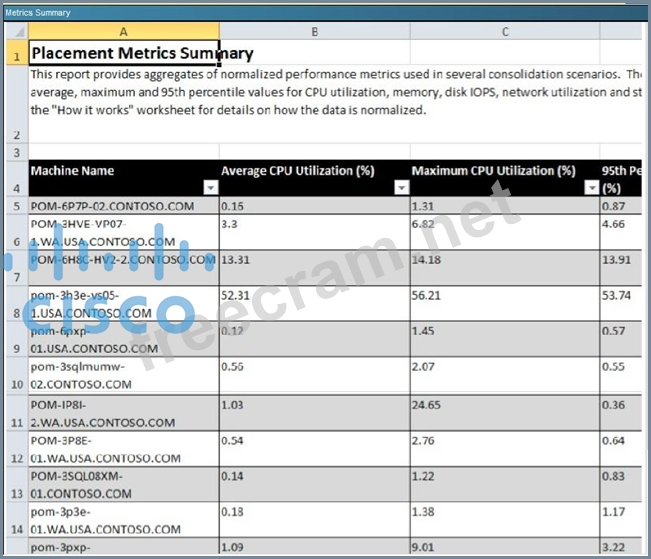The width and height of the screenshot is (651, 559).
Task: Open the Machine Name filter dropdown
Action: click(210, 188)
